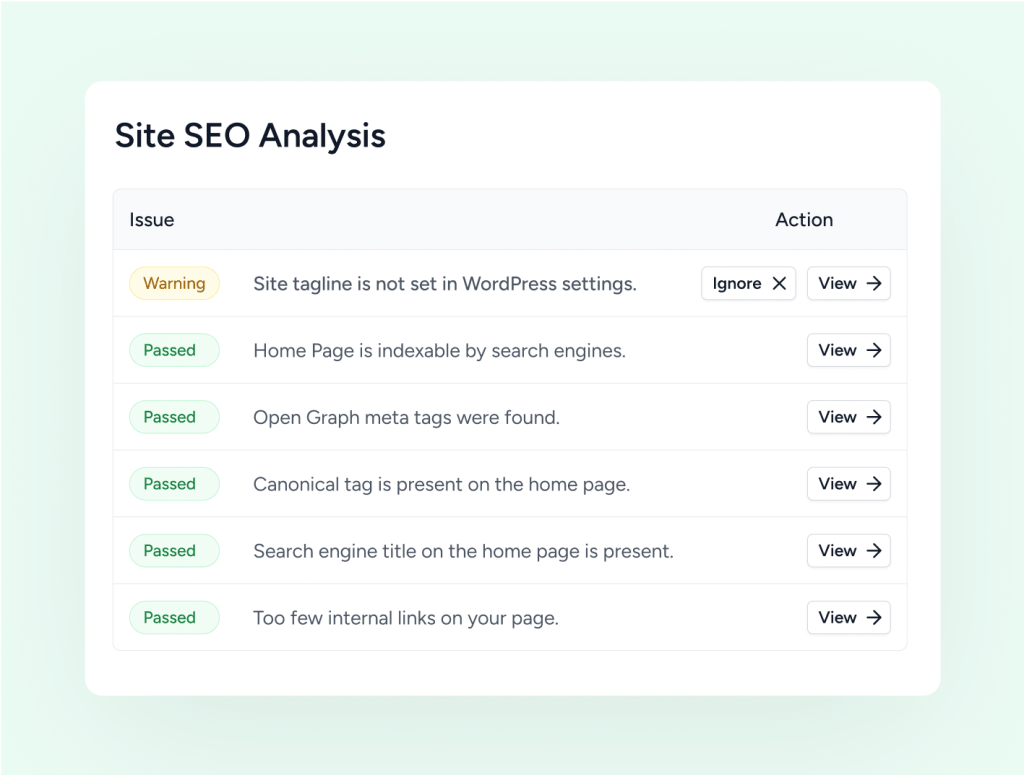The width and height of the screenshot is (1024, 775).
Task: View the search engine title check details
Action: pos(848,550)
